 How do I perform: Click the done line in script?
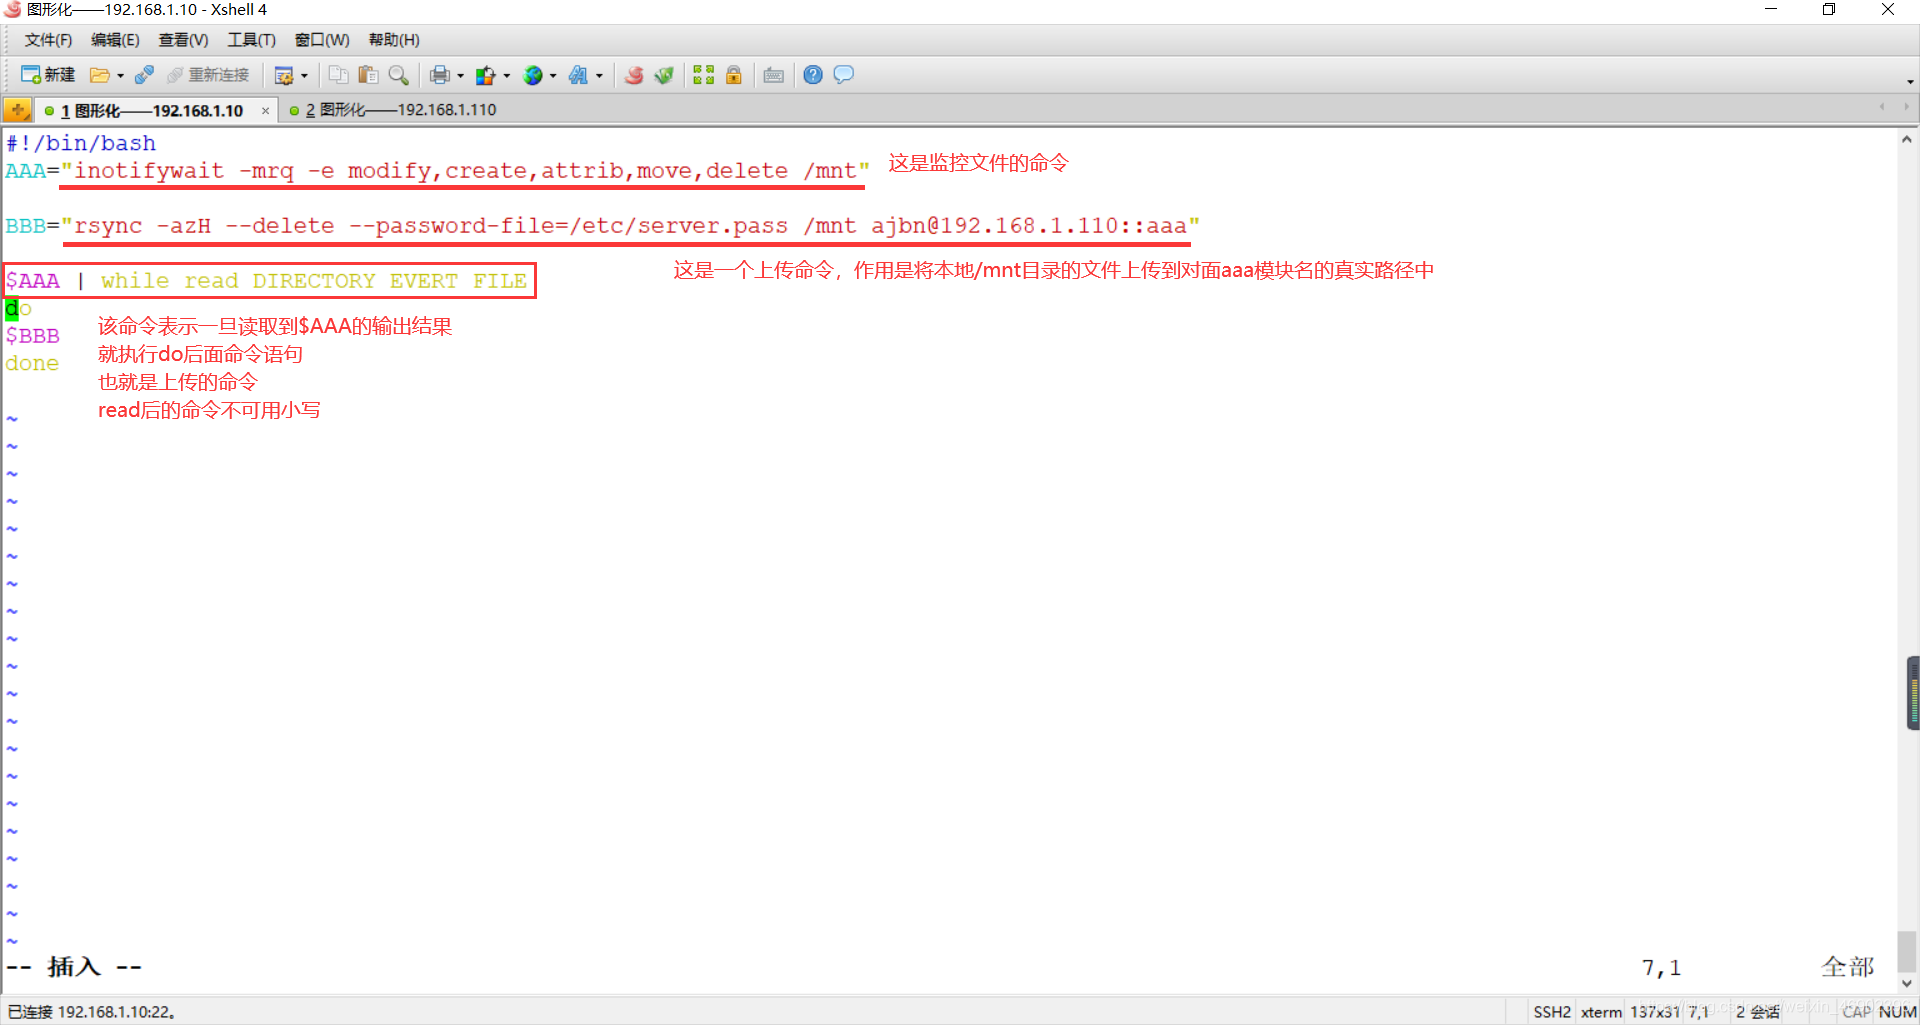click(32, 363)
